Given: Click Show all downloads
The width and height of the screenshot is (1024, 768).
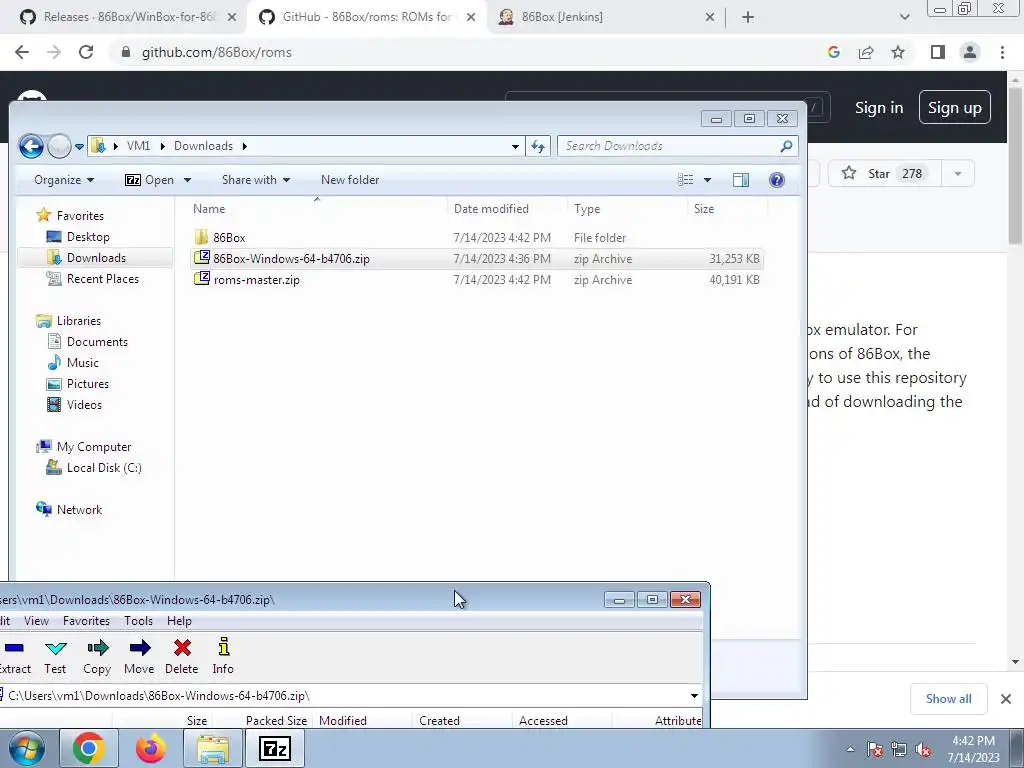Looking at the screenshot, I should [x=948, y=699].
